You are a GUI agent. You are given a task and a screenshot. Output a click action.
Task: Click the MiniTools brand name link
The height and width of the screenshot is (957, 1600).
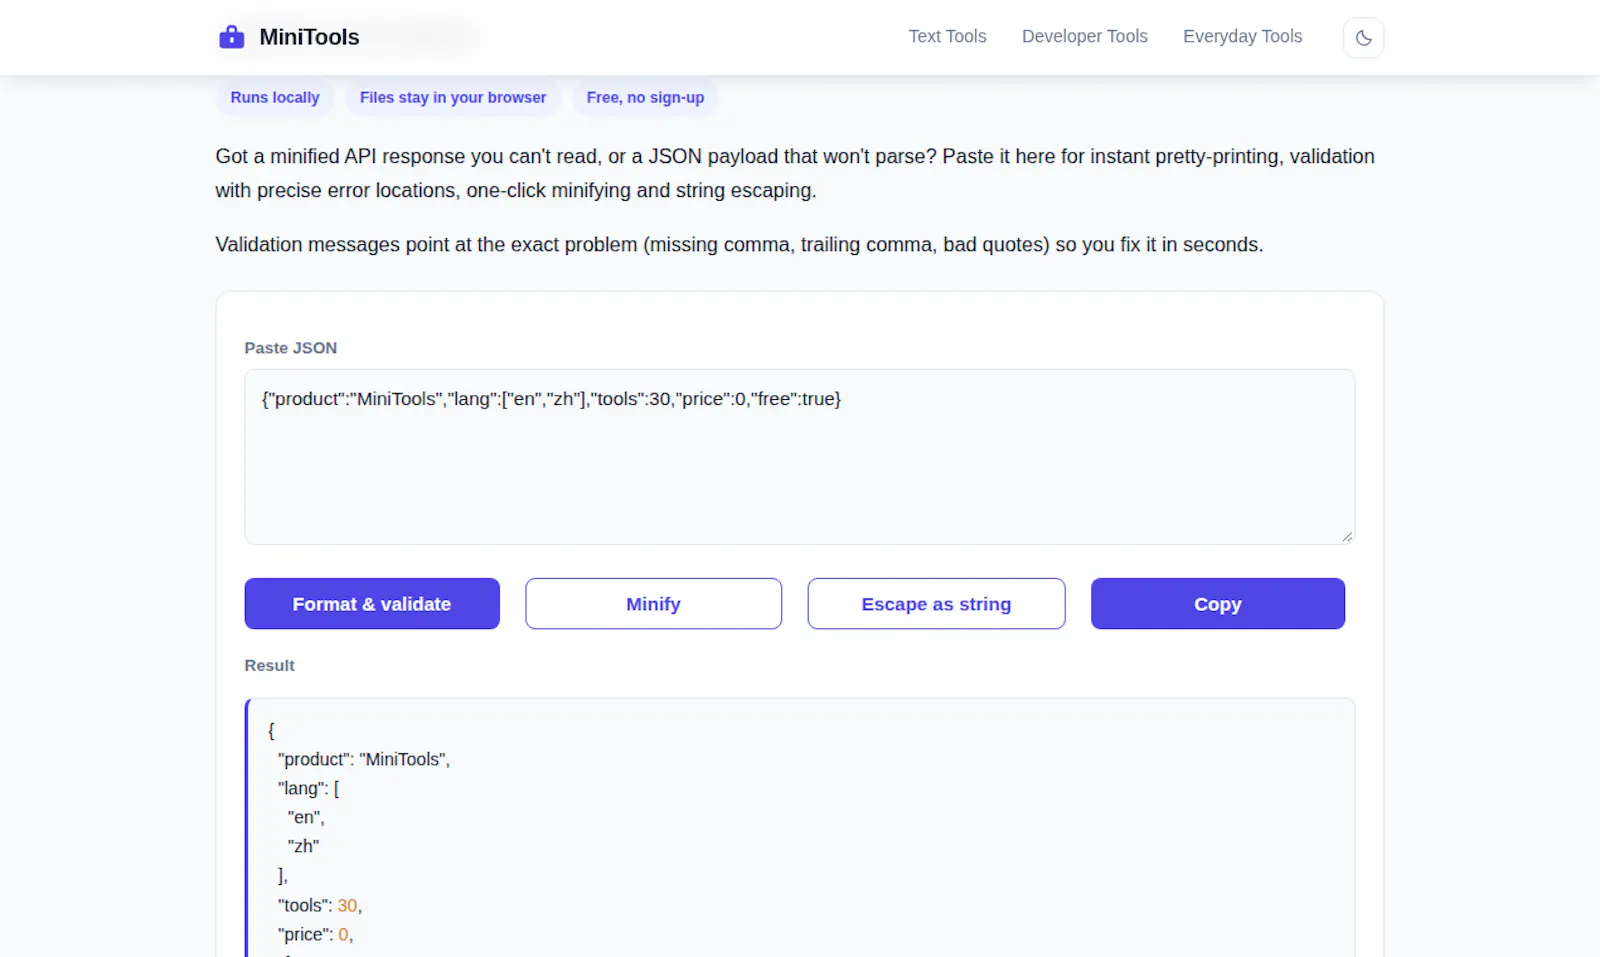point(309,37)
